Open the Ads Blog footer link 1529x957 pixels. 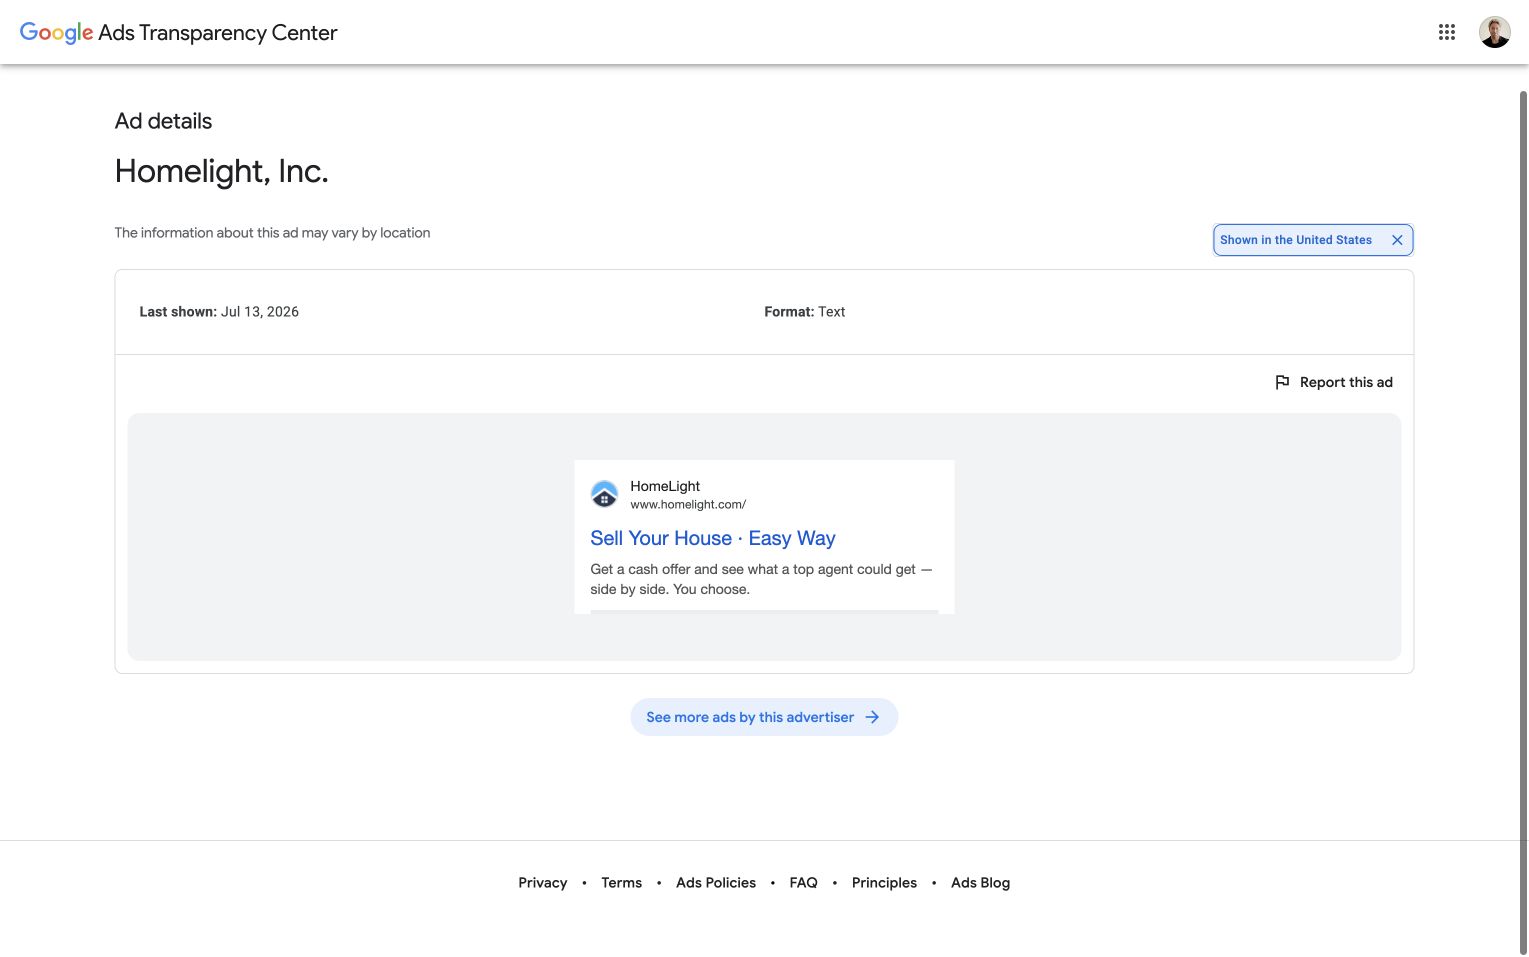coord(980,883)
